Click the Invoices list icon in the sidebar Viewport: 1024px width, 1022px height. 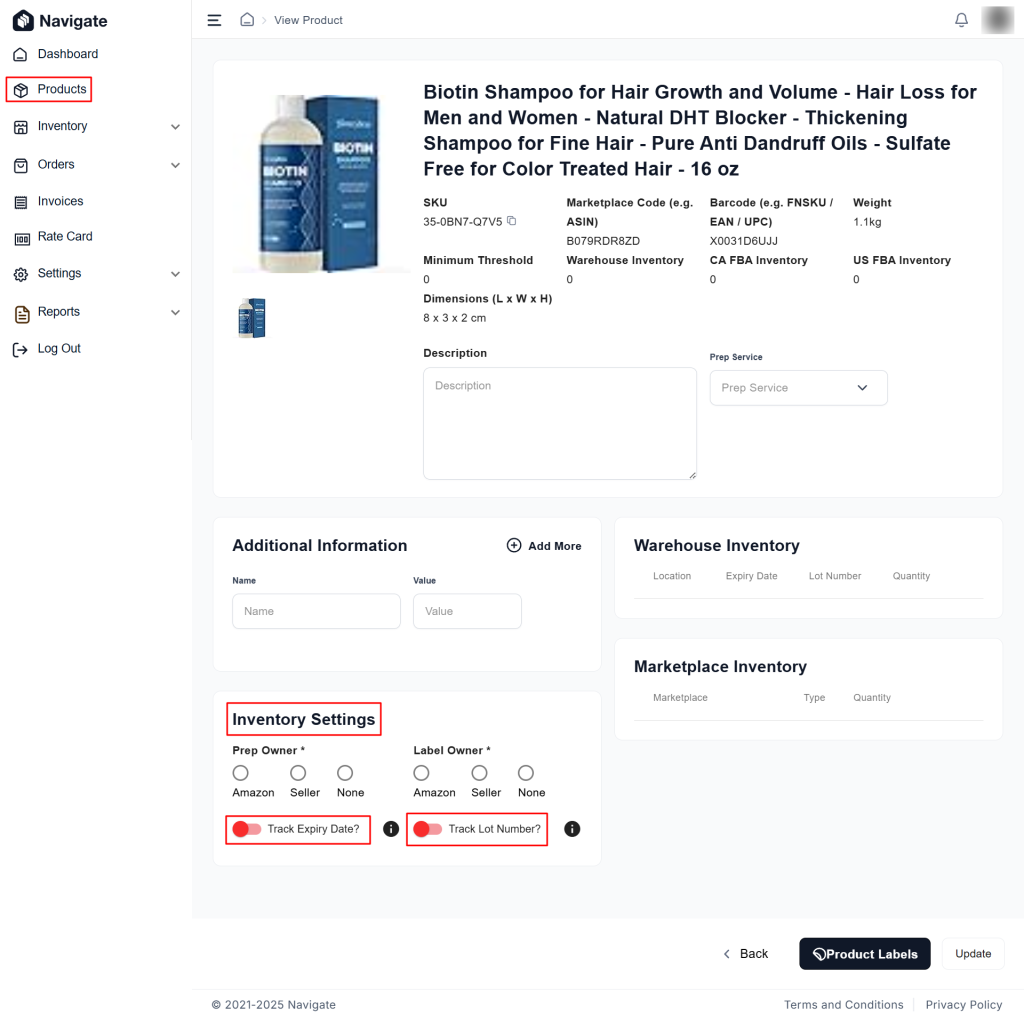pos(21,202)
